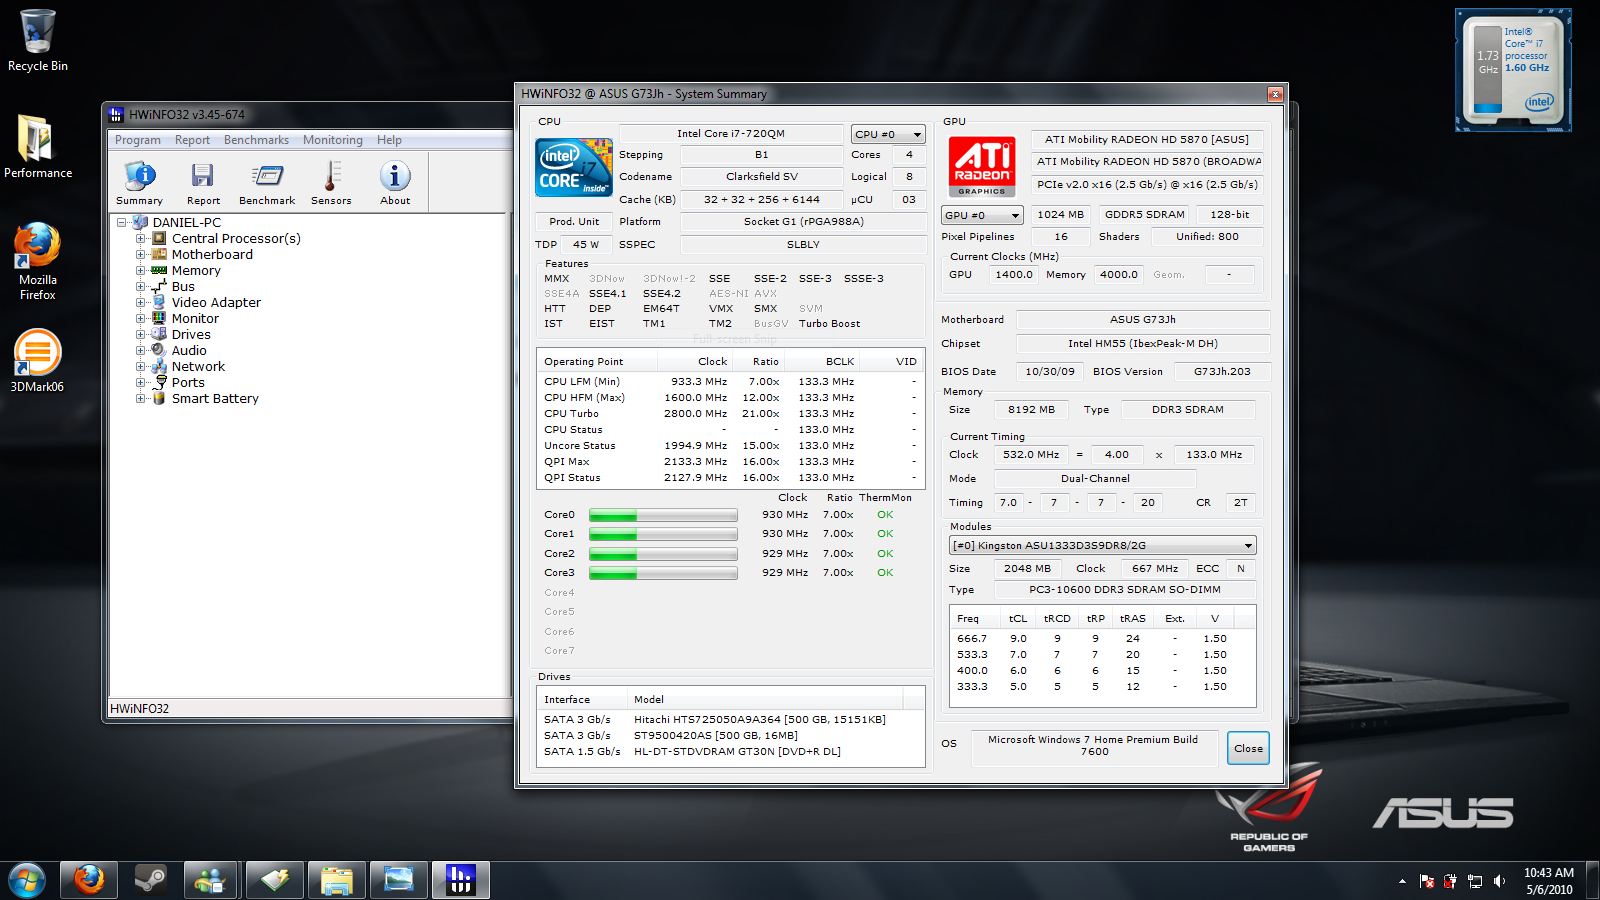Screen dimensions: 1600x900
Task: Launch the Benchmark toolbar icon
Action: point(267,183)
